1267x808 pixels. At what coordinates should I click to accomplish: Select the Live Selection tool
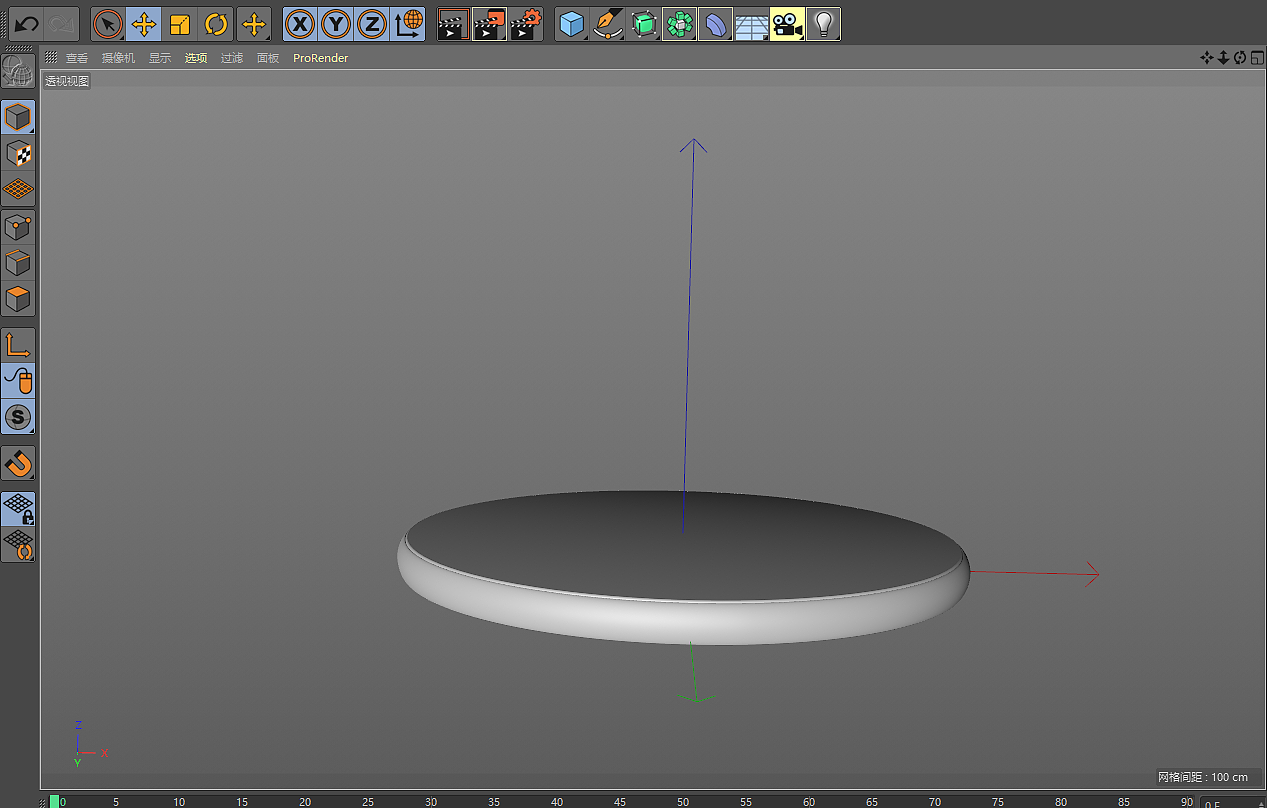tap(108, 24)
